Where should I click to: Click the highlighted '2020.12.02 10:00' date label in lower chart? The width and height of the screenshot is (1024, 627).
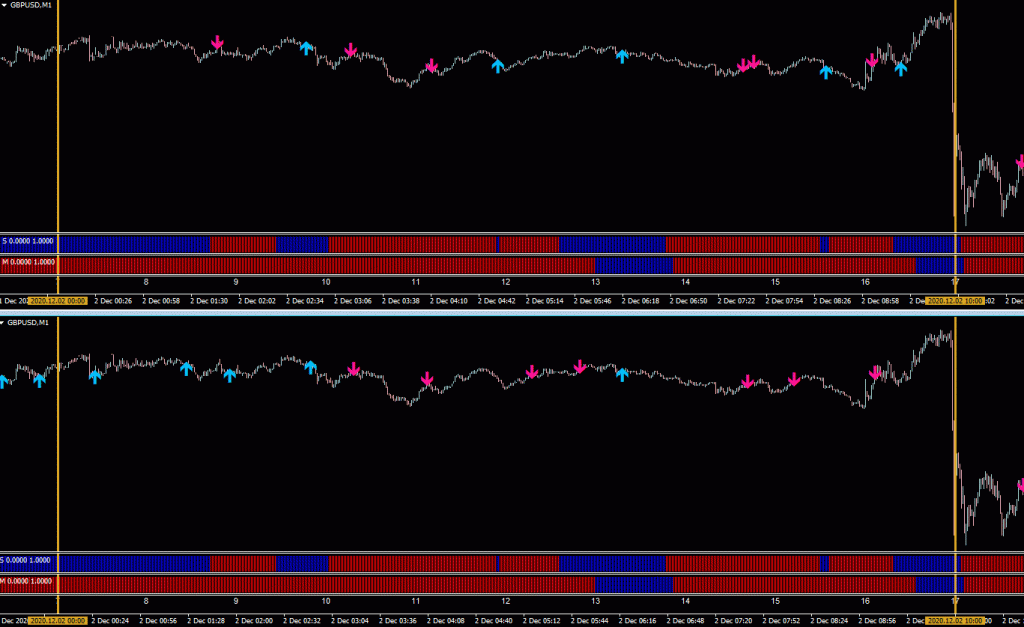955,620
